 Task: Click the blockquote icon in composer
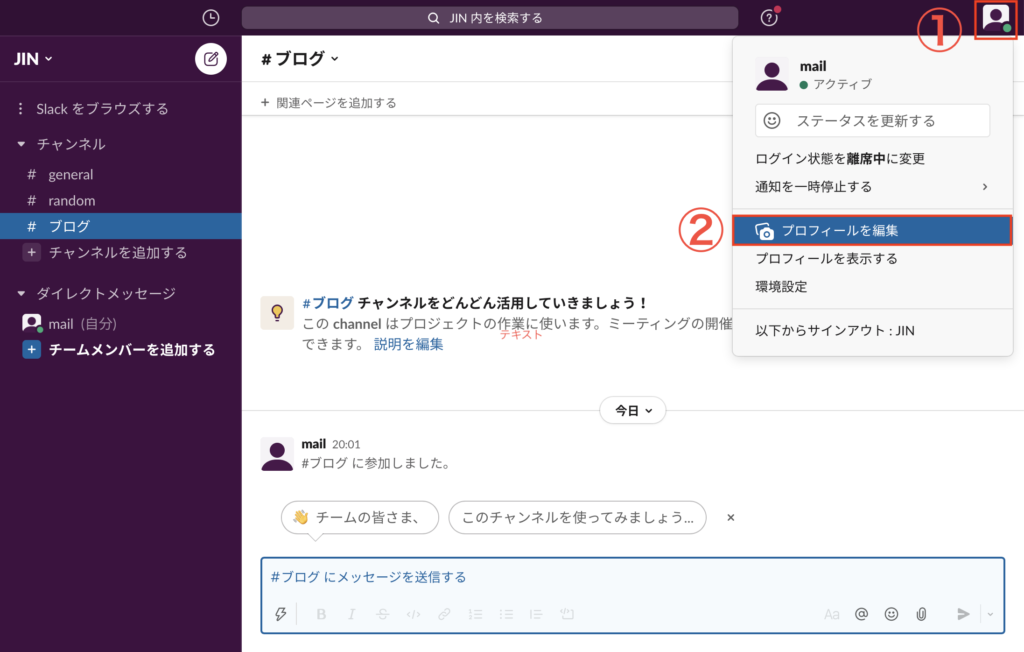[x=536, y=614]
